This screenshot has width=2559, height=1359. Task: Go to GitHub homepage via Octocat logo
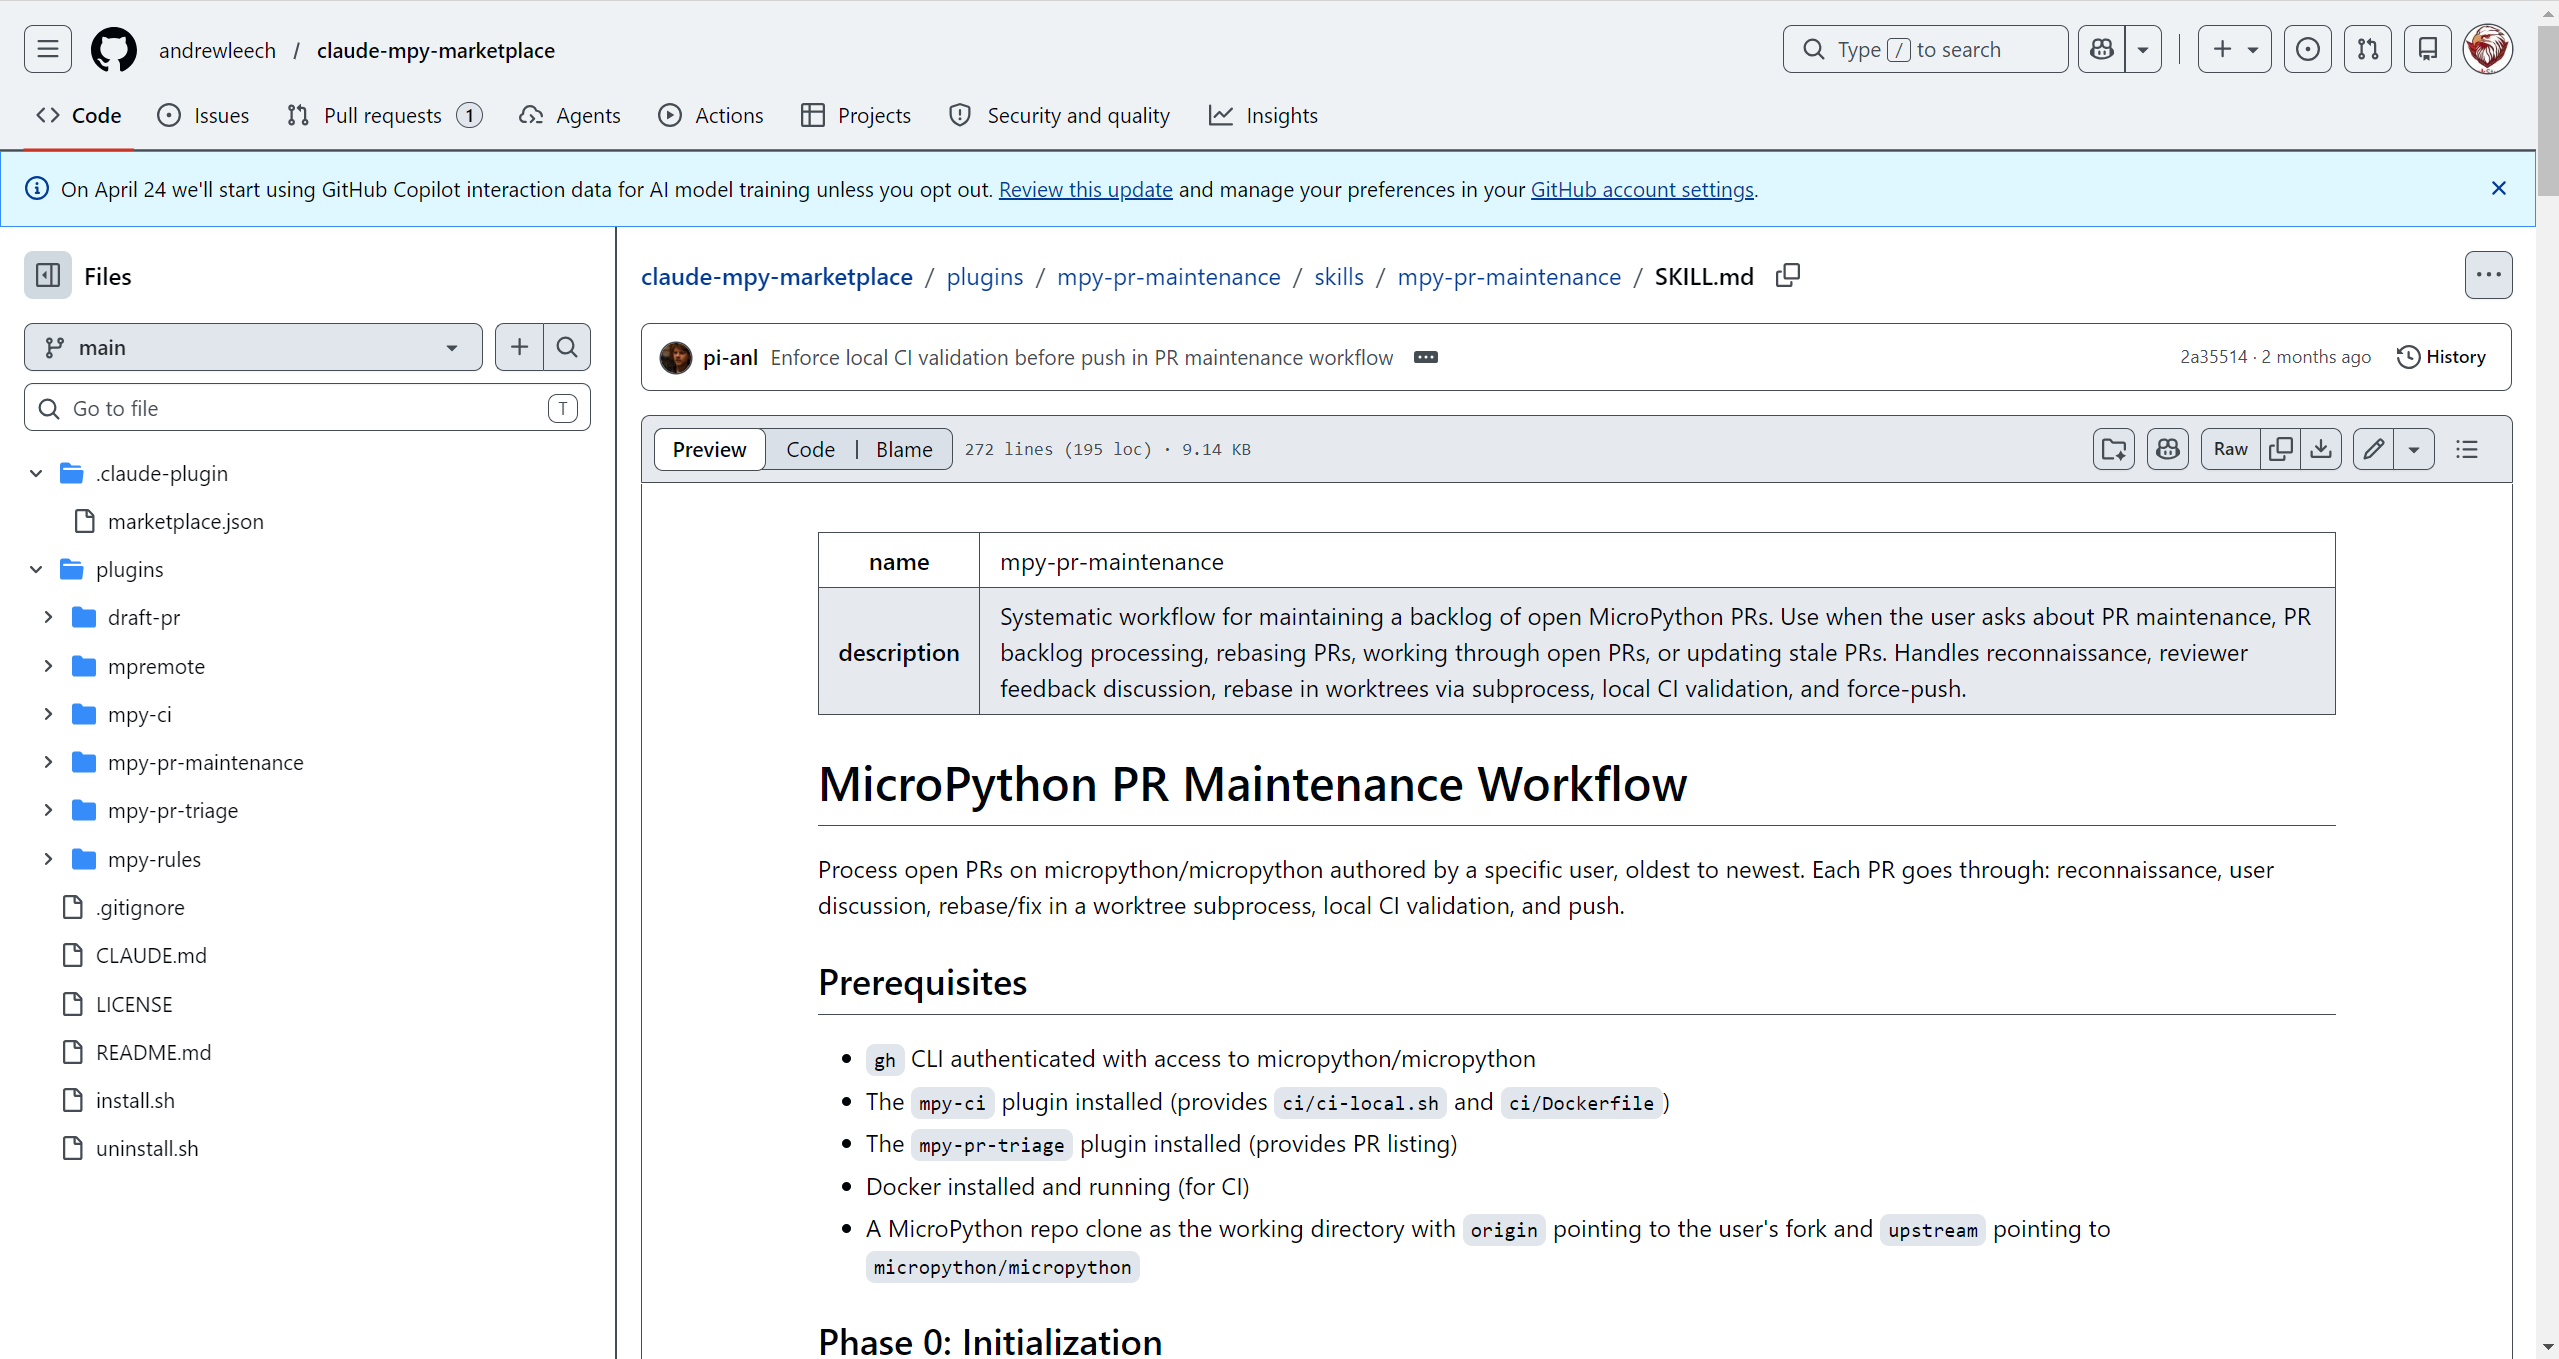(114, 49)
